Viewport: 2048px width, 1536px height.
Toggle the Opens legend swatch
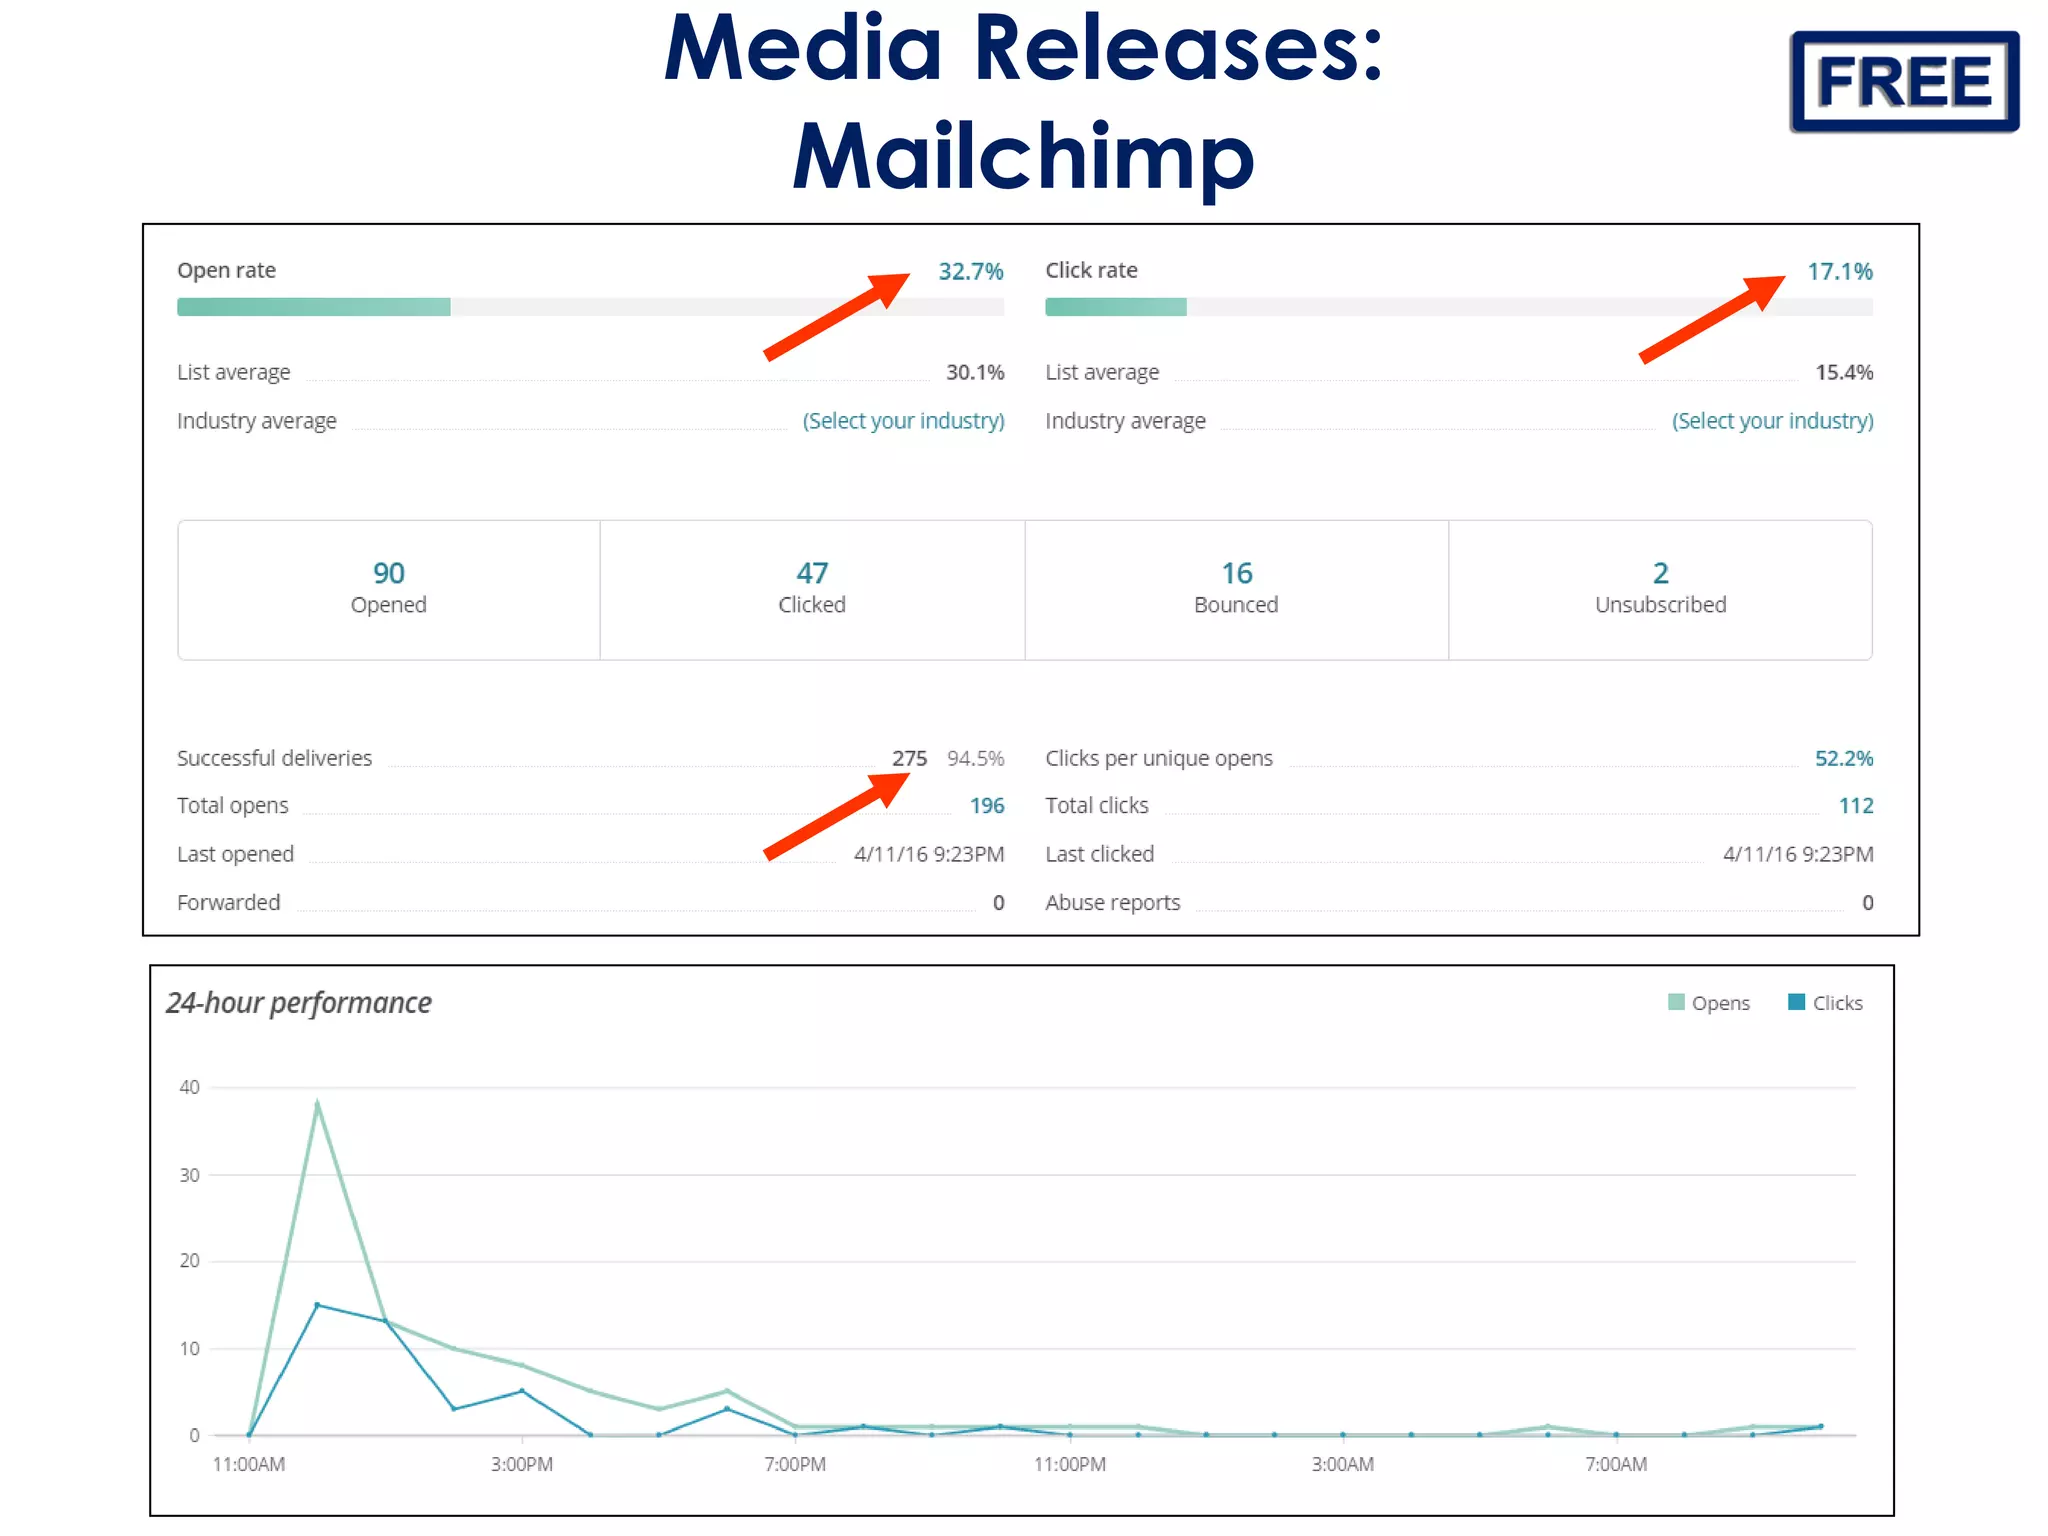click(1677, 1002)
